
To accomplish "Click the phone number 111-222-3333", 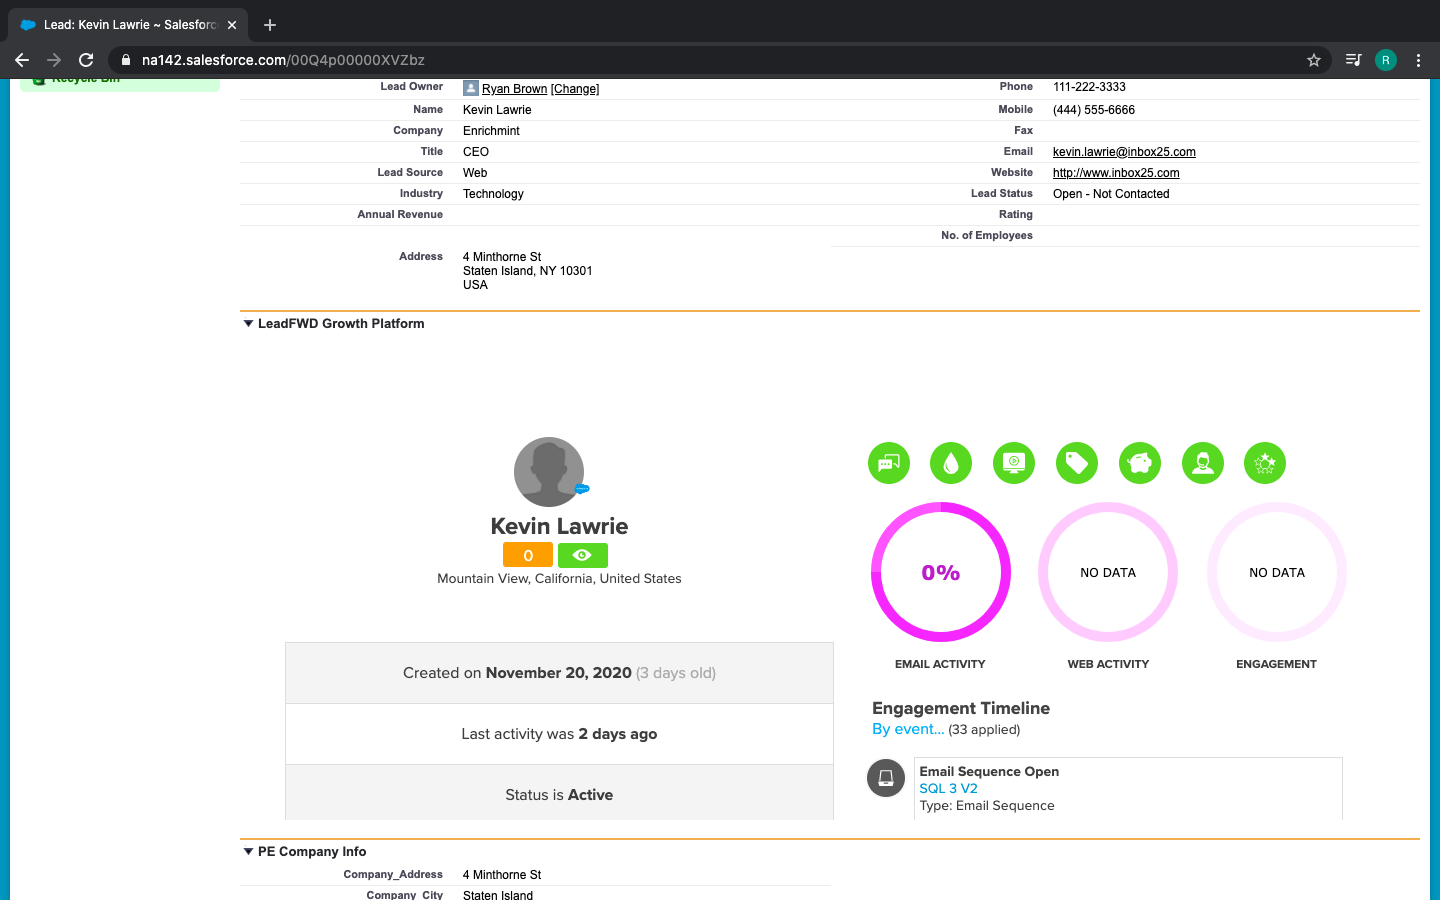I will click(x=1089, y=87).
